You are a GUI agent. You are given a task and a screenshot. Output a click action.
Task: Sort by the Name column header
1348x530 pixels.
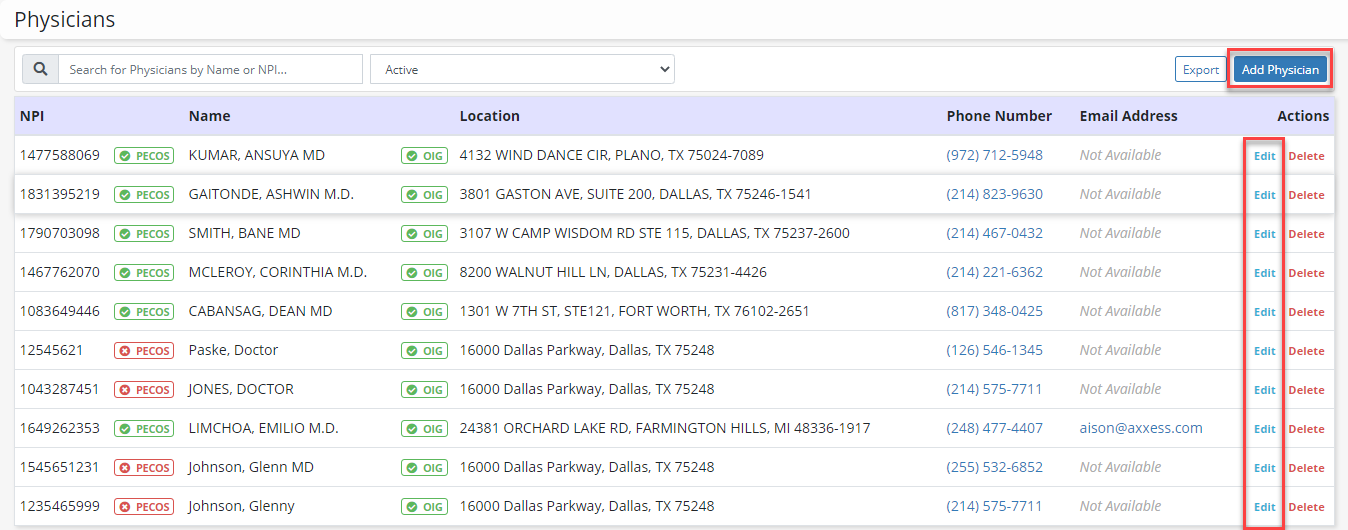(209, 116)
